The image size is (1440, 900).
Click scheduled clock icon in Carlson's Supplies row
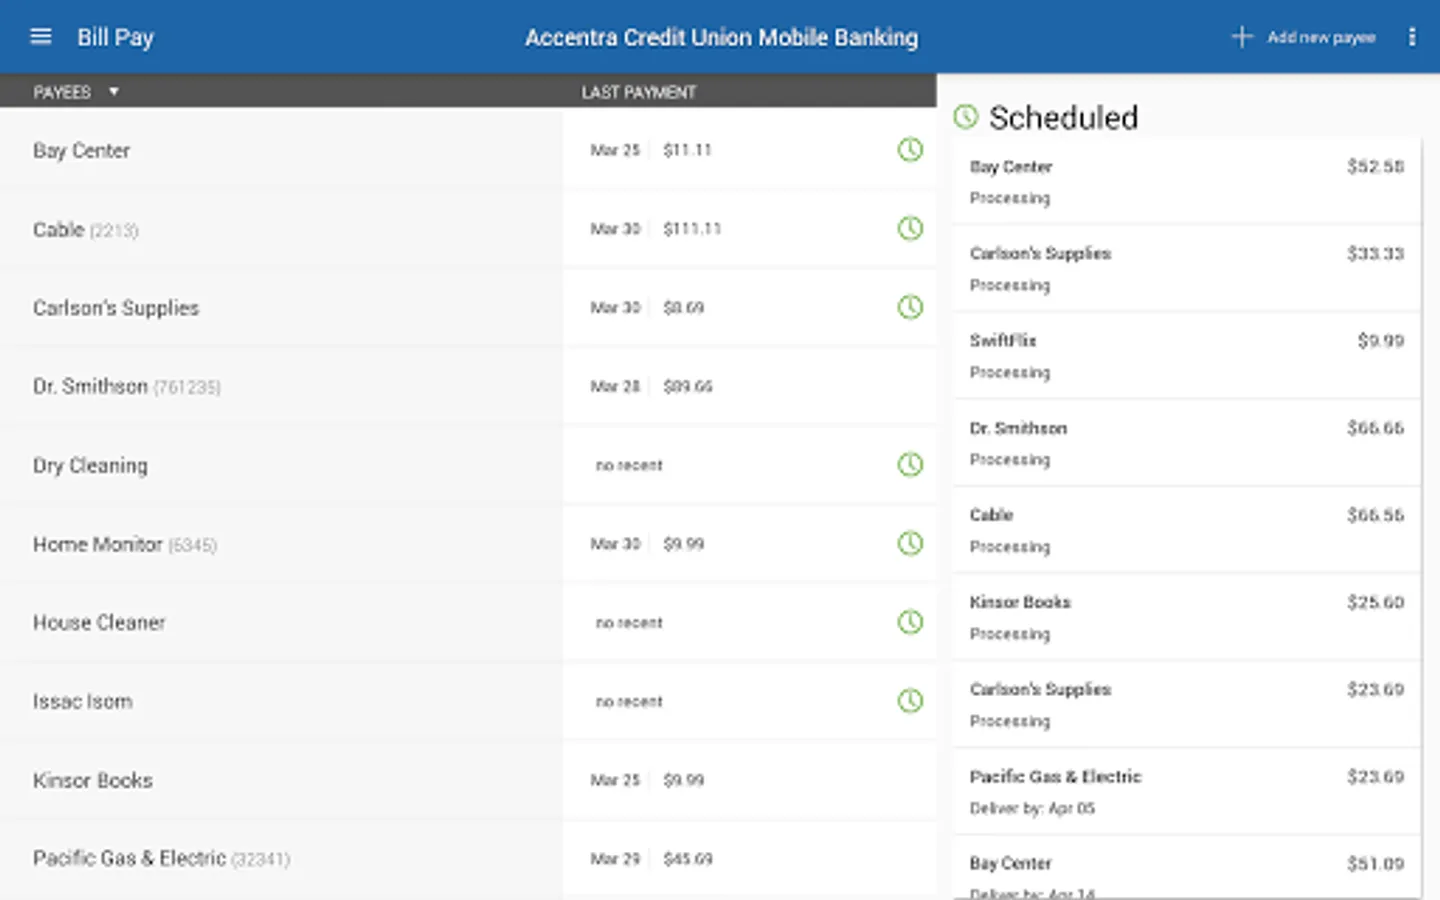click(x=910, y=307)
